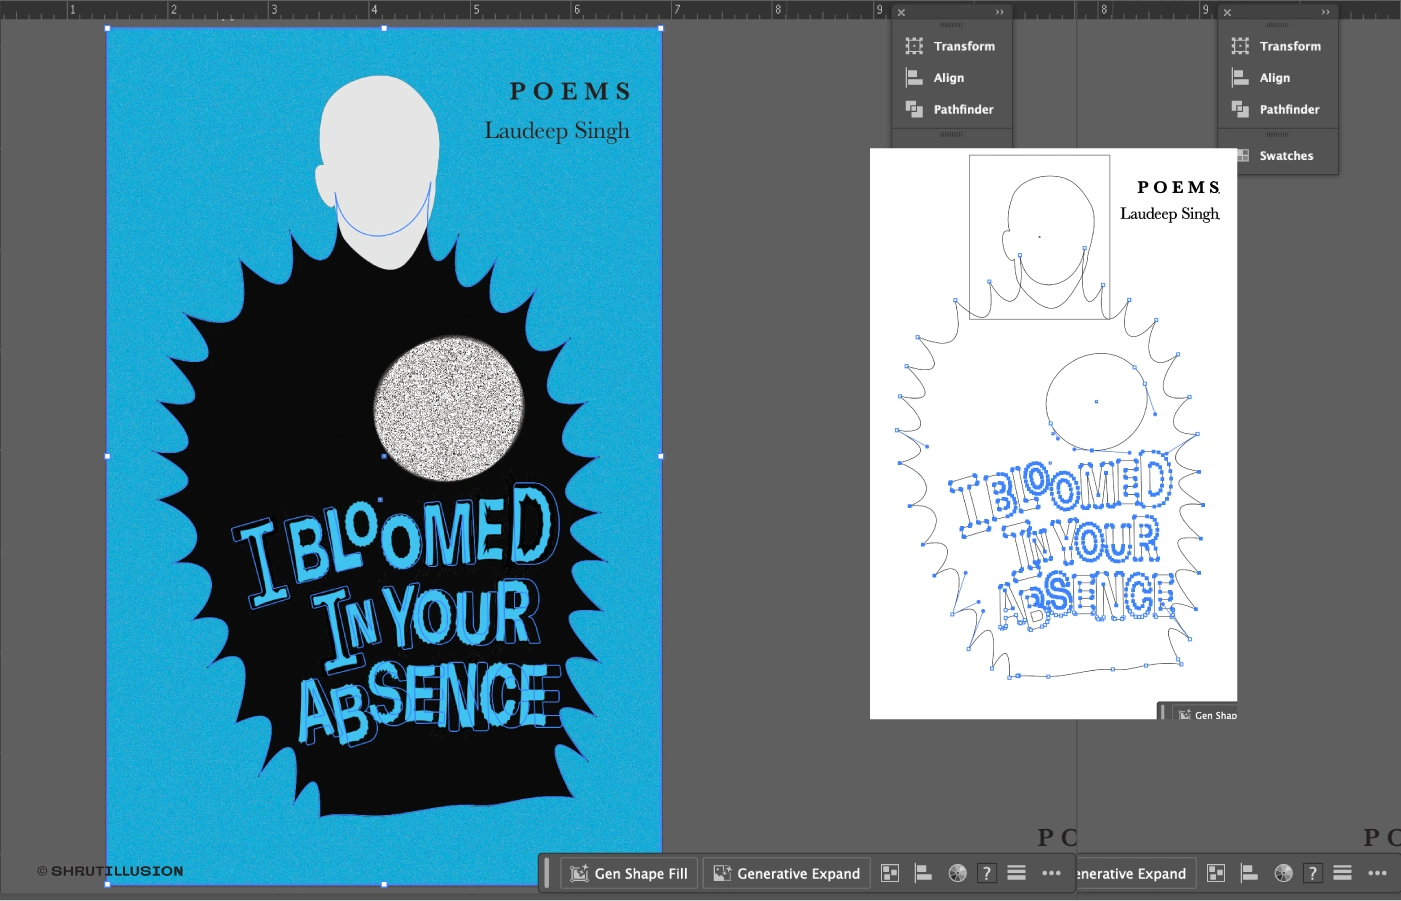Select the grey head shape on blue cover
This screenshot has width=1401, height=901.
tap(378, 172)
